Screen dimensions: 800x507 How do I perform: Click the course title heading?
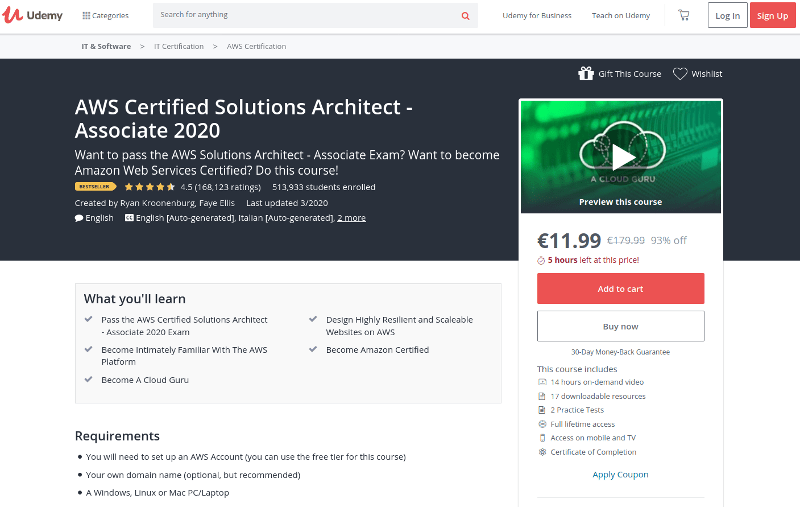click(244, 119)
